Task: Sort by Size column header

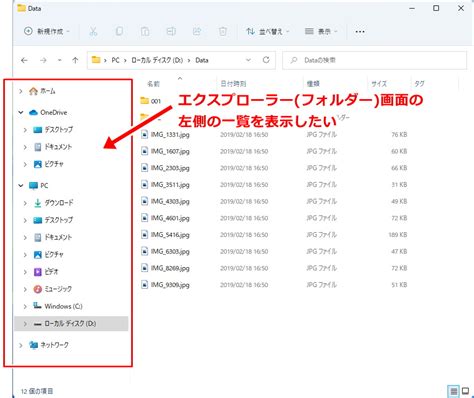Action: (379, 84)
